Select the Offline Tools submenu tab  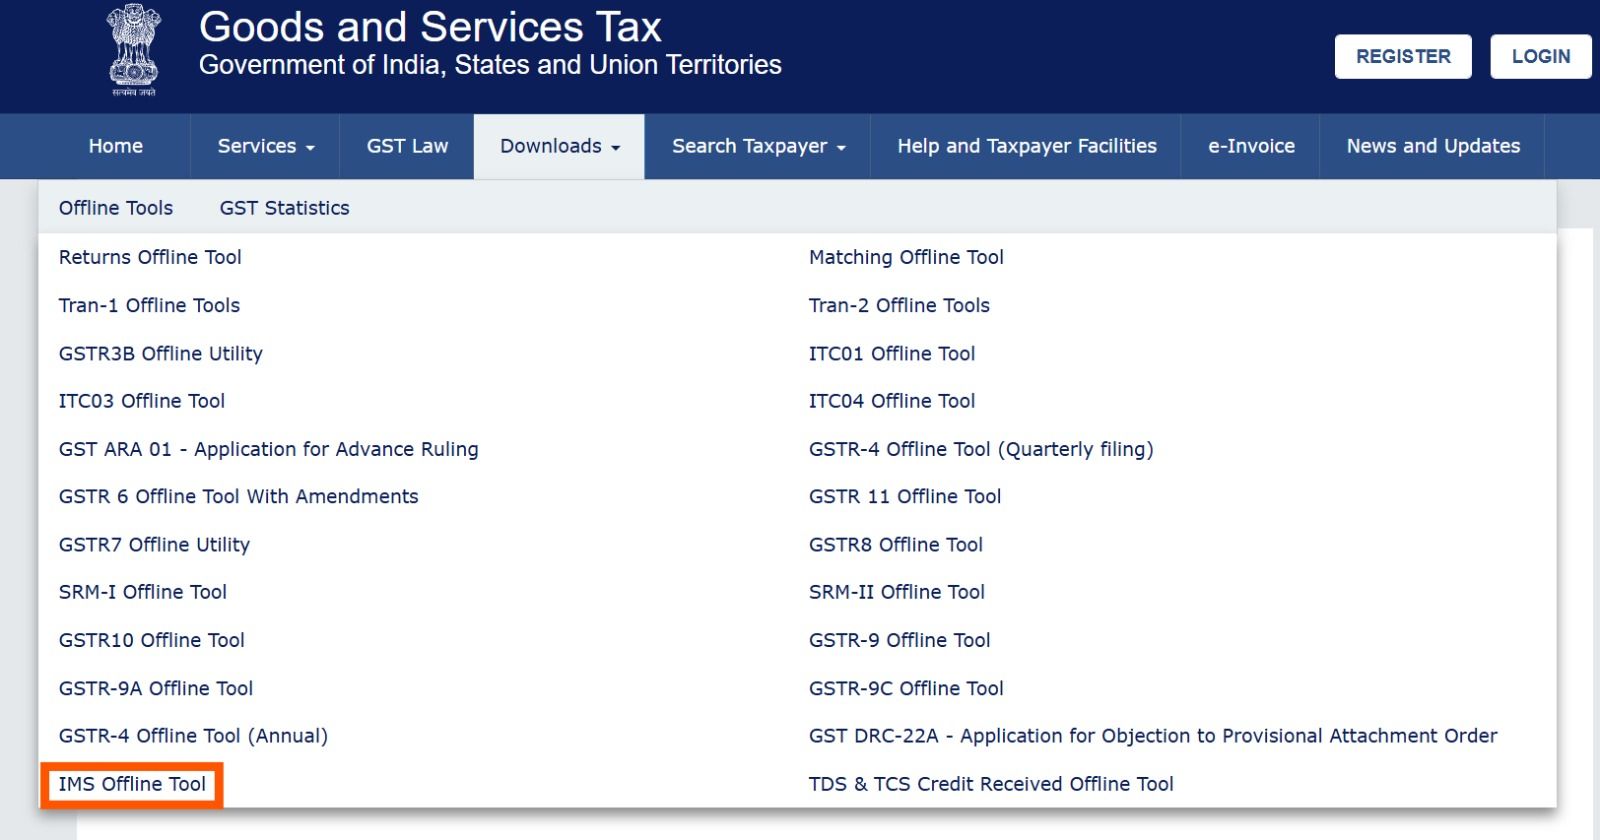(x=116, y=208)
